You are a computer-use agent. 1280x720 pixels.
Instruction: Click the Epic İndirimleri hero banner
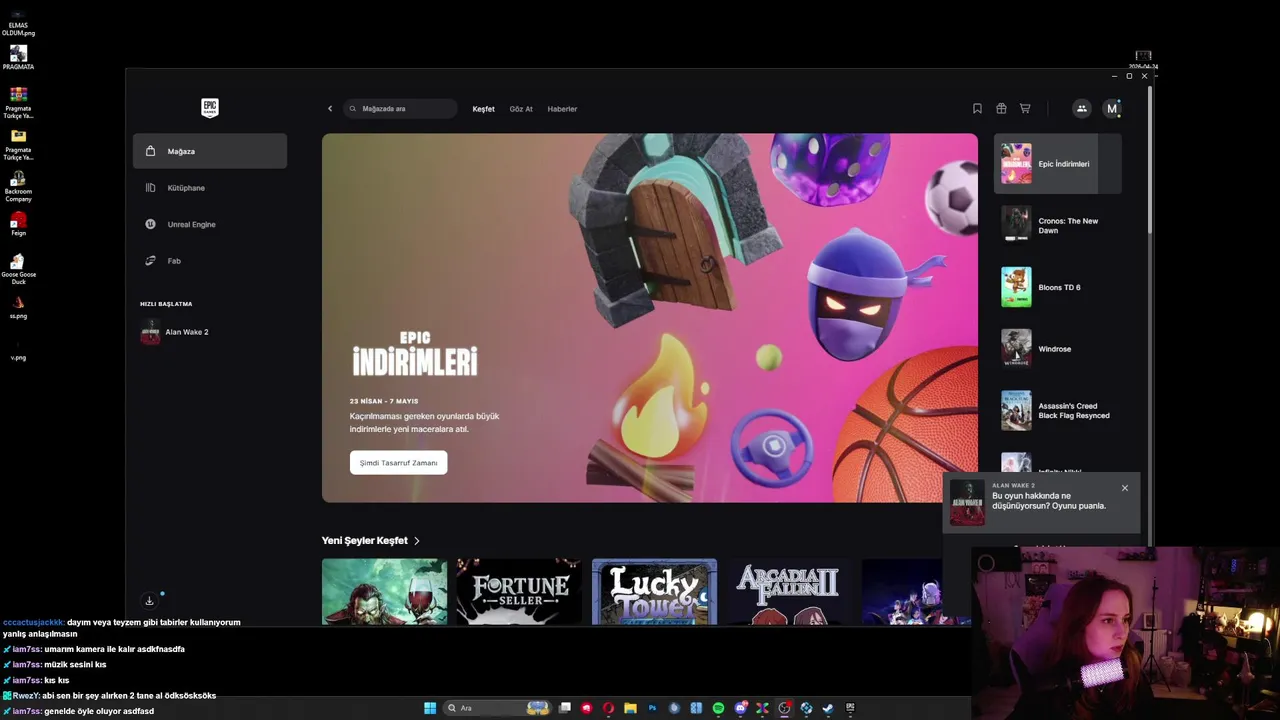650,318
